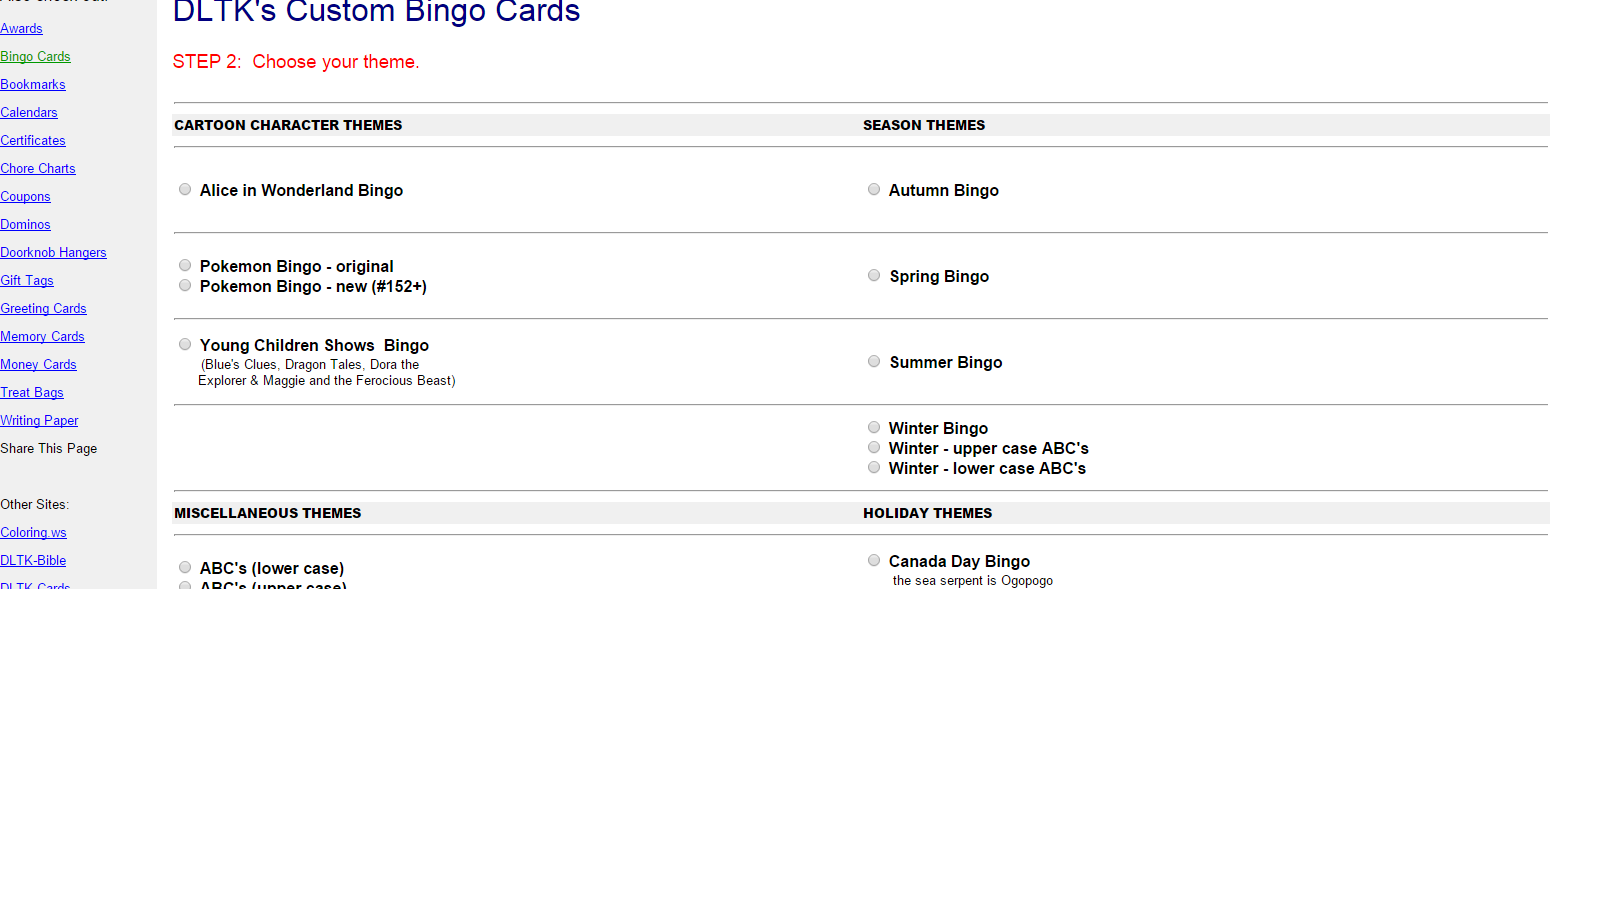Click the Winter - lower case ABC's label
Viewport: 1600px width, 900px height.
coord(987,468)
